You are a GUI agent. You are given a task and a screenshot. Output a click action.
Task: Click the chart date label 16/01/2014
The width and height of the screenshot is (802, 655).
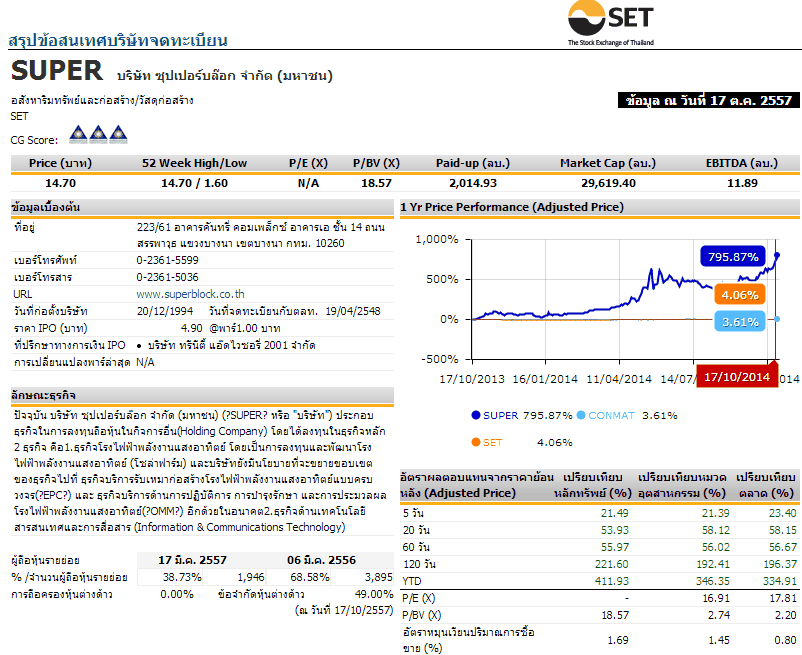tap(545, 379)
